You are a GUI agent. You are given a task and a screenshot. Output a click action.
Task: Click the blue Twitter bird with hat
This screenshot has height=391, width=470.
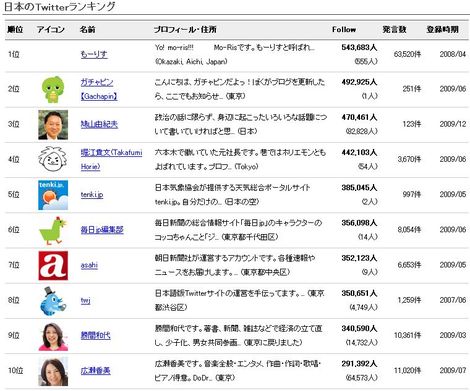[x=53, y=301]
